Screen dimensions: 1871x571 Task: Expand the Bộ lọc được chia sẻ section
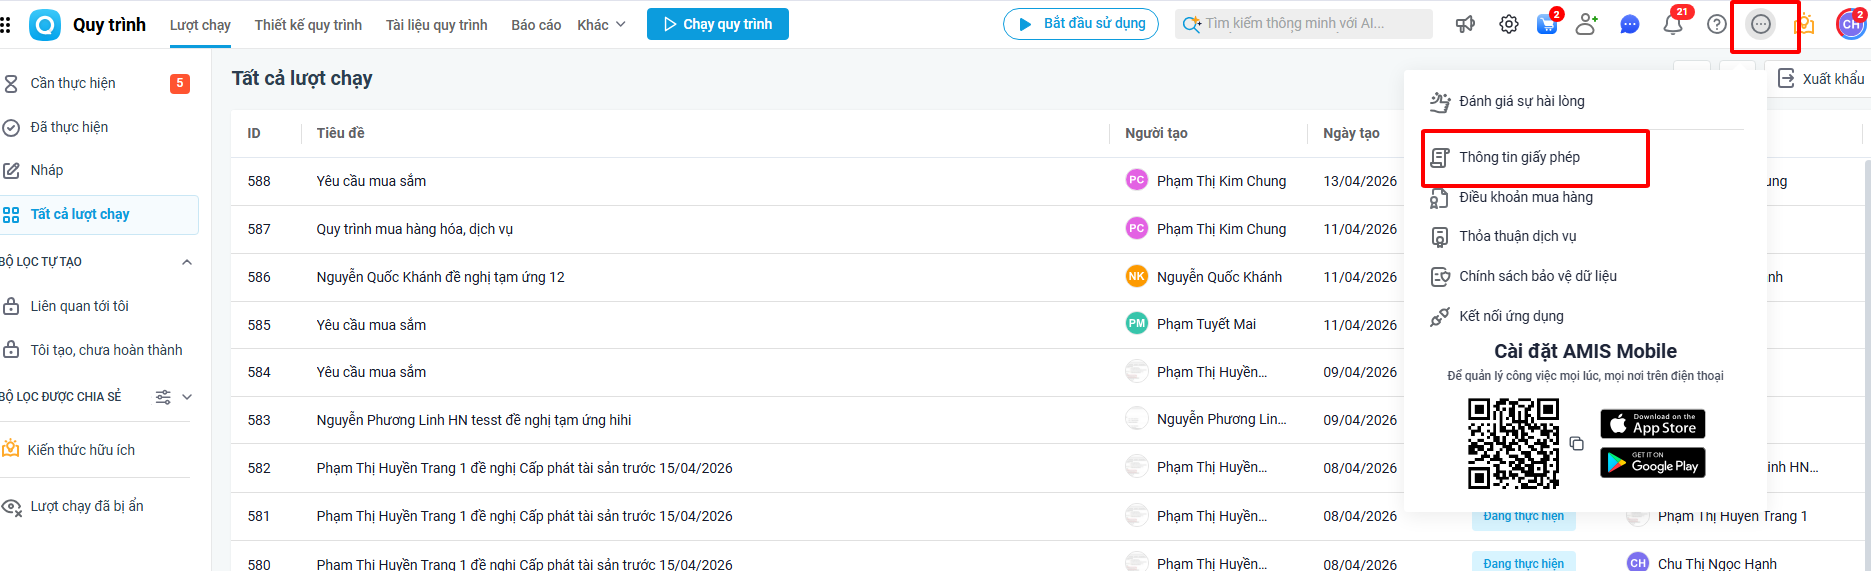[x=187, y=397]
